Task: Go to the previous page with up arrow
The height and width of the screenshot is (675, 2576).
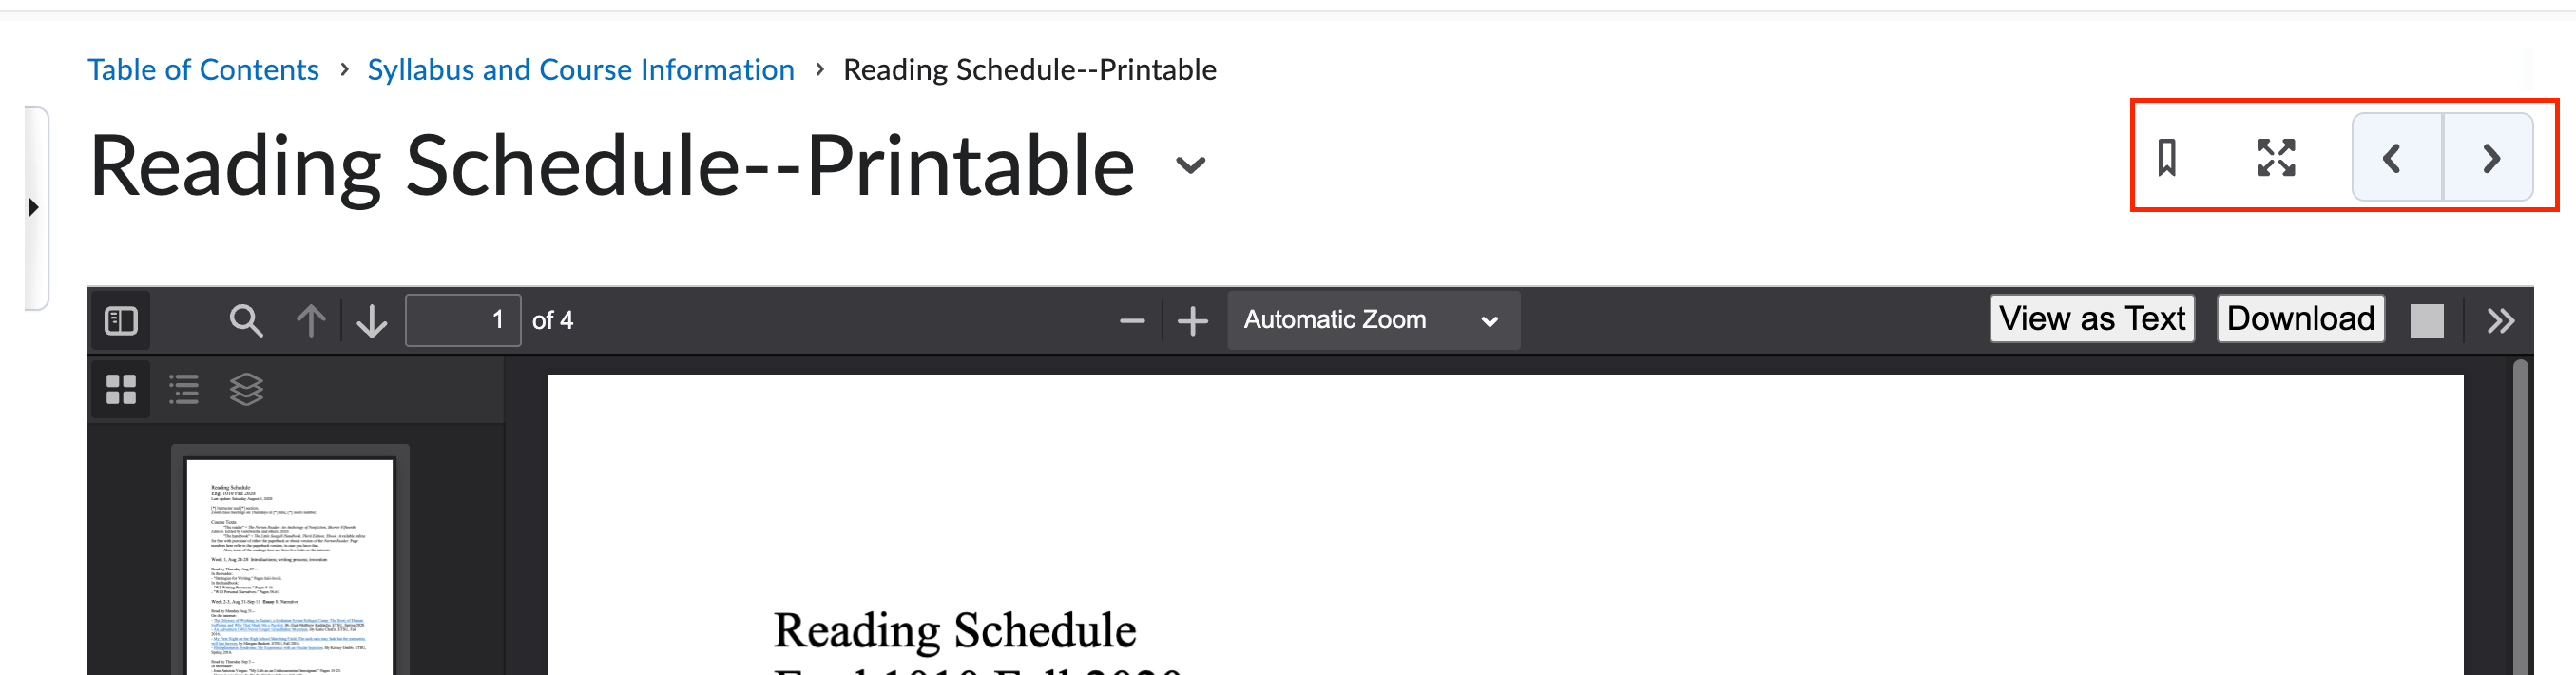Action: [311, 320]
